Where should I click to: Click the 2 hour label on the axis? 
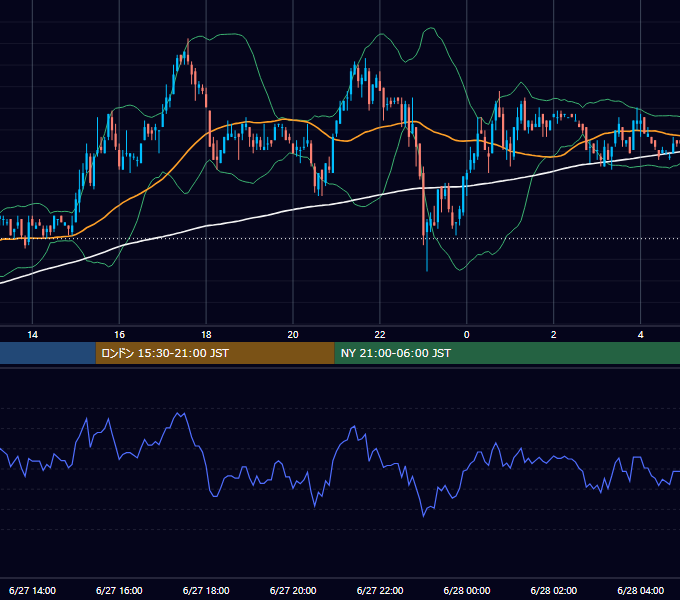554,335
